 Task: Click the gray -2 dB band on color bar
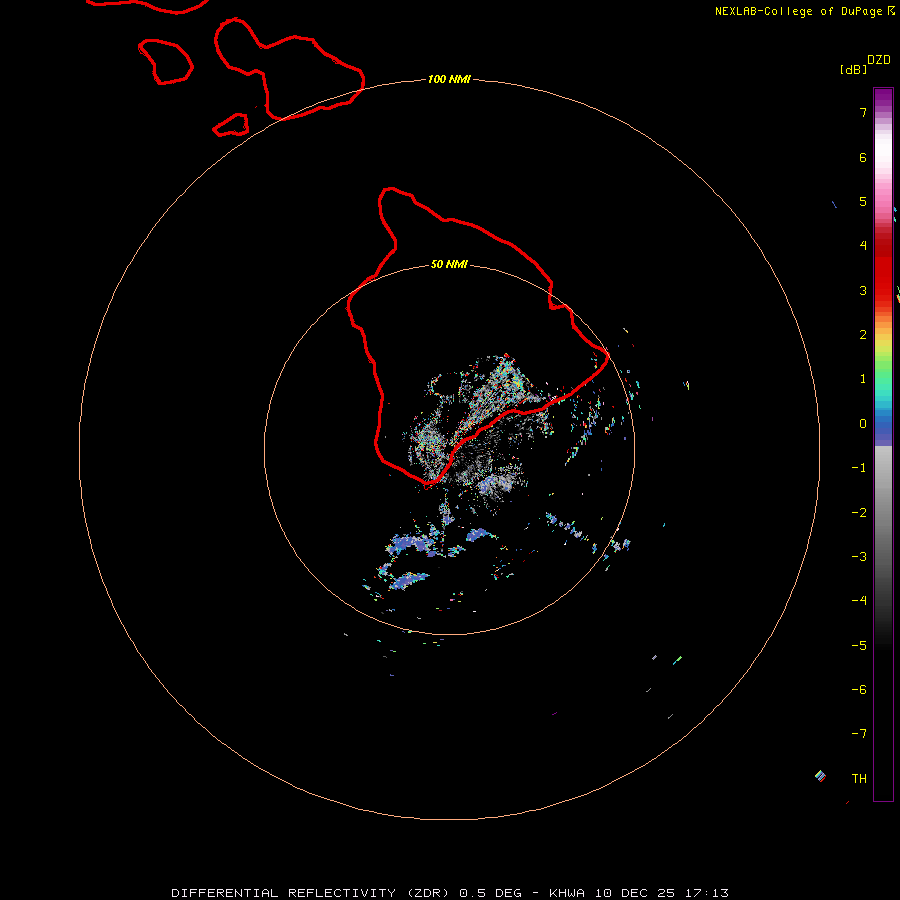click(883, 513)
